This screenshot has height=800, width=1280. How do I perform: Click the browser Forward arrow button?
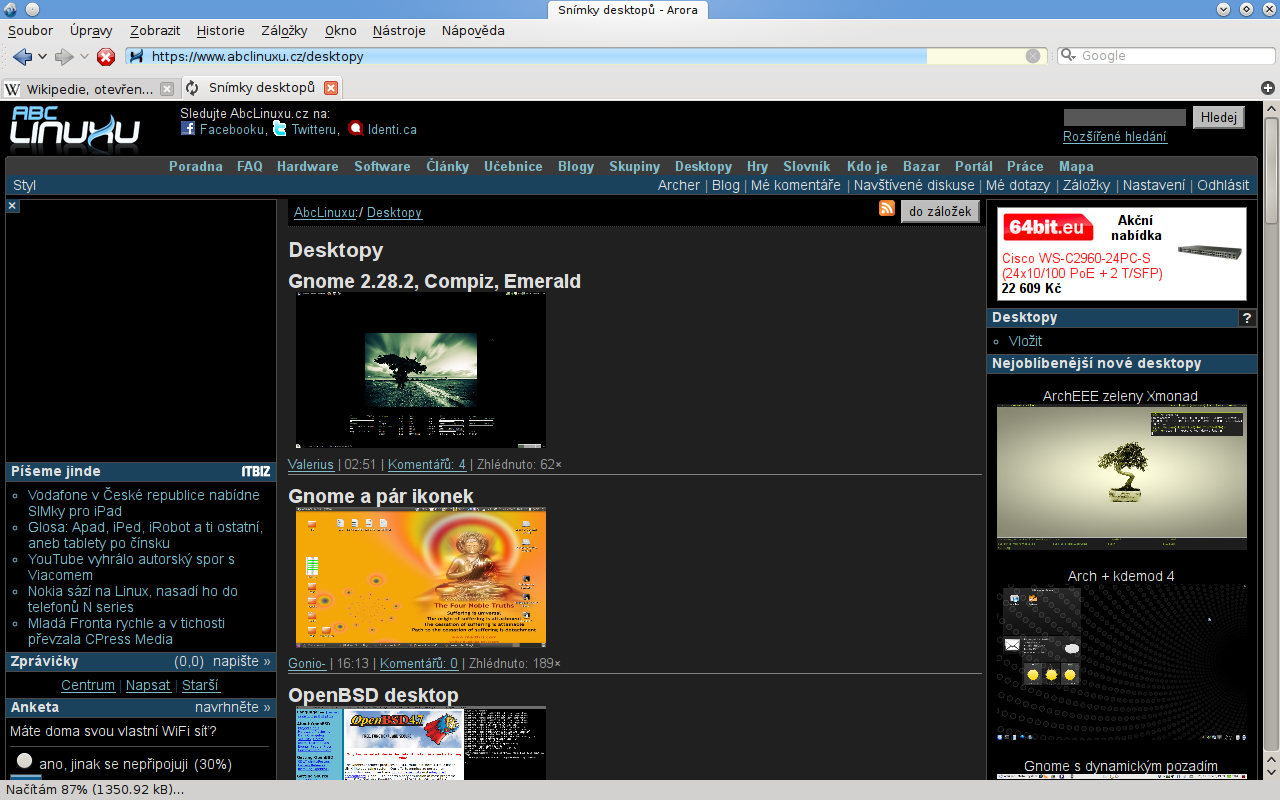pos(64,57)
